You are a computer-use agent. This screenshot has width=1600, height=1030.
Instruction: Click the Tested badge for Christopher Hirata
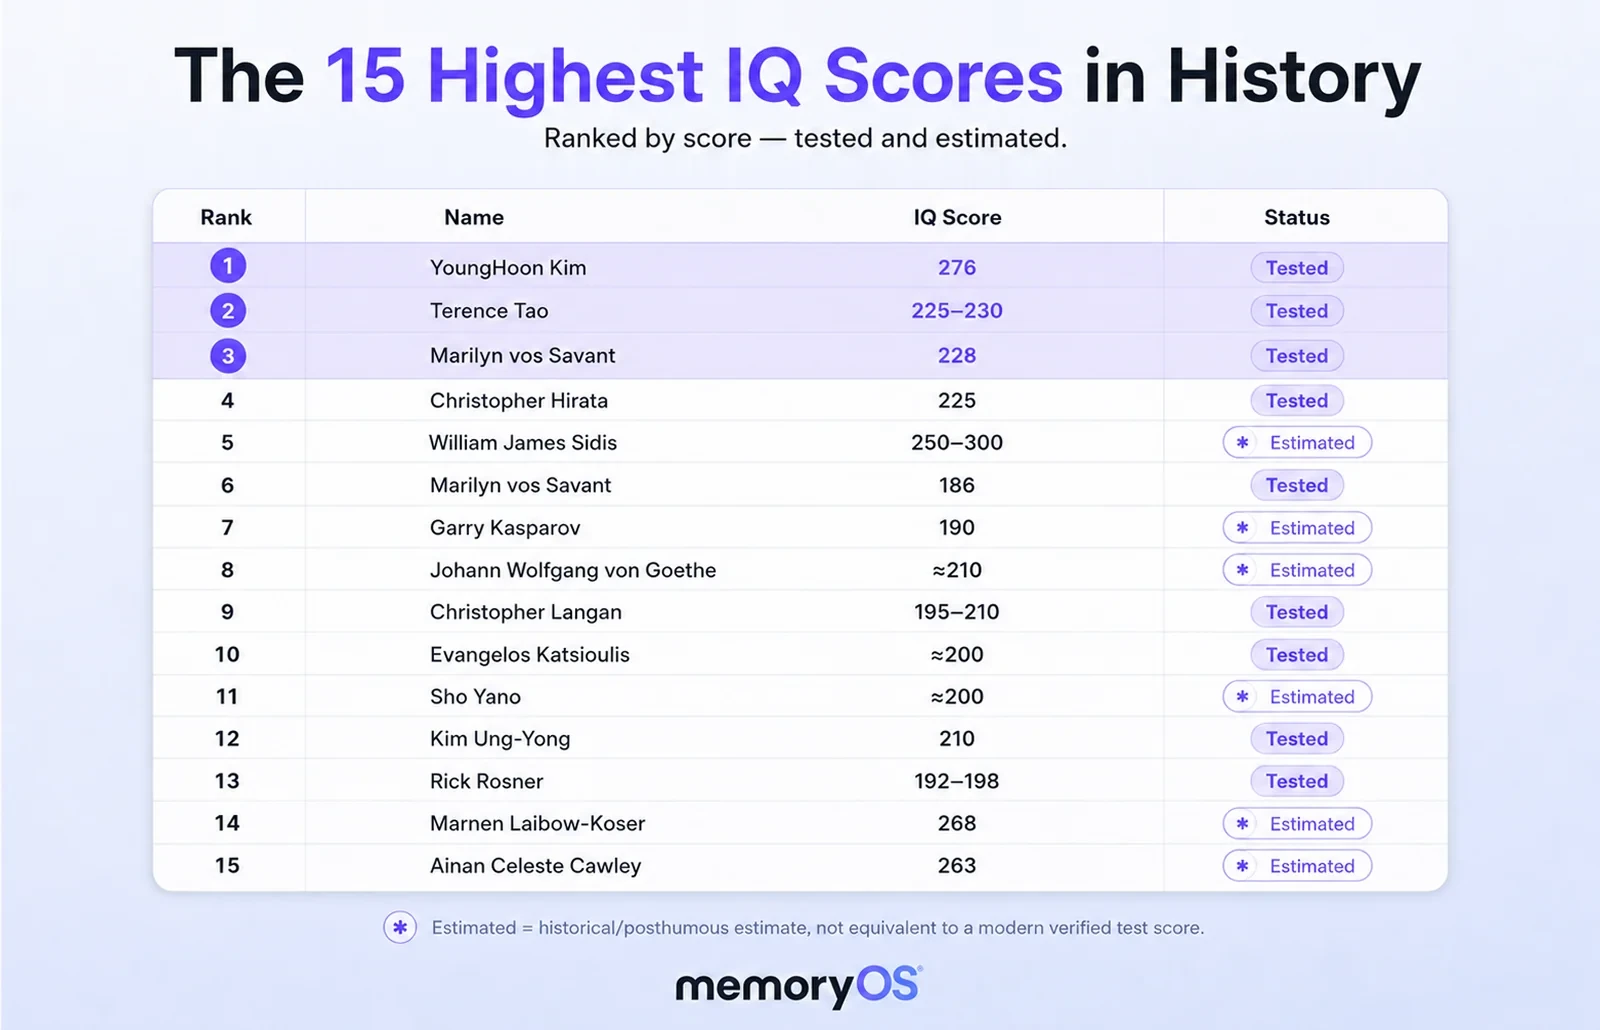[1297, 401]
